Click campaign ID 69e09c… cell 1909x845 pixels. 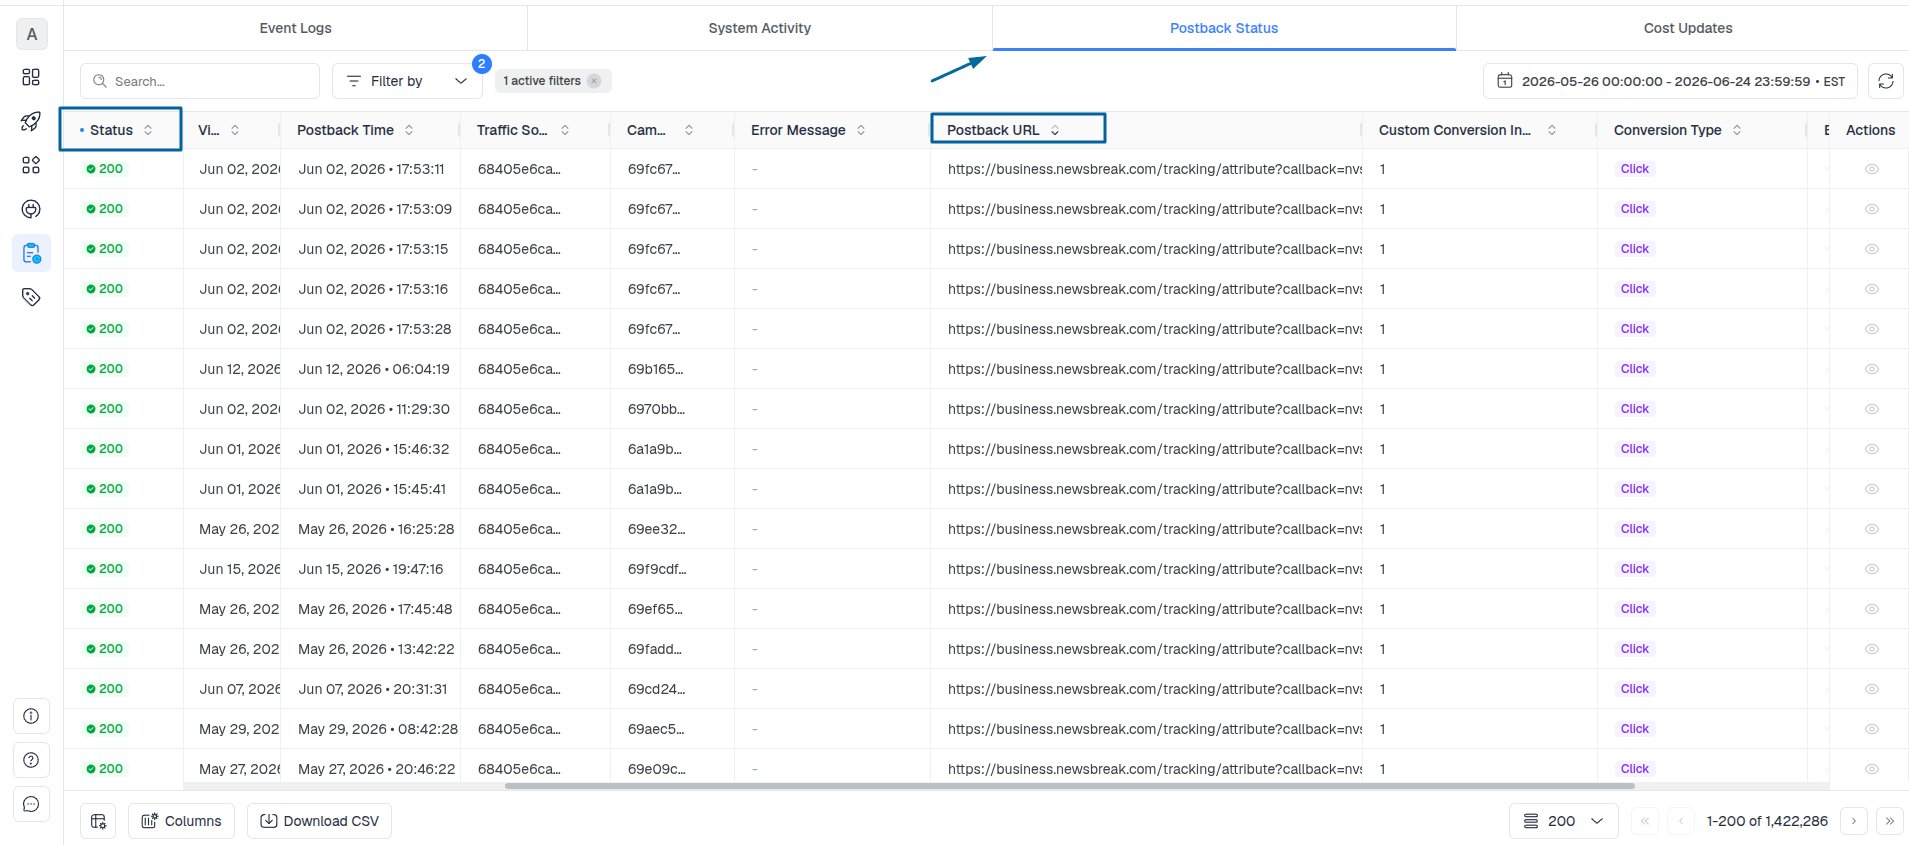(656, 769)
